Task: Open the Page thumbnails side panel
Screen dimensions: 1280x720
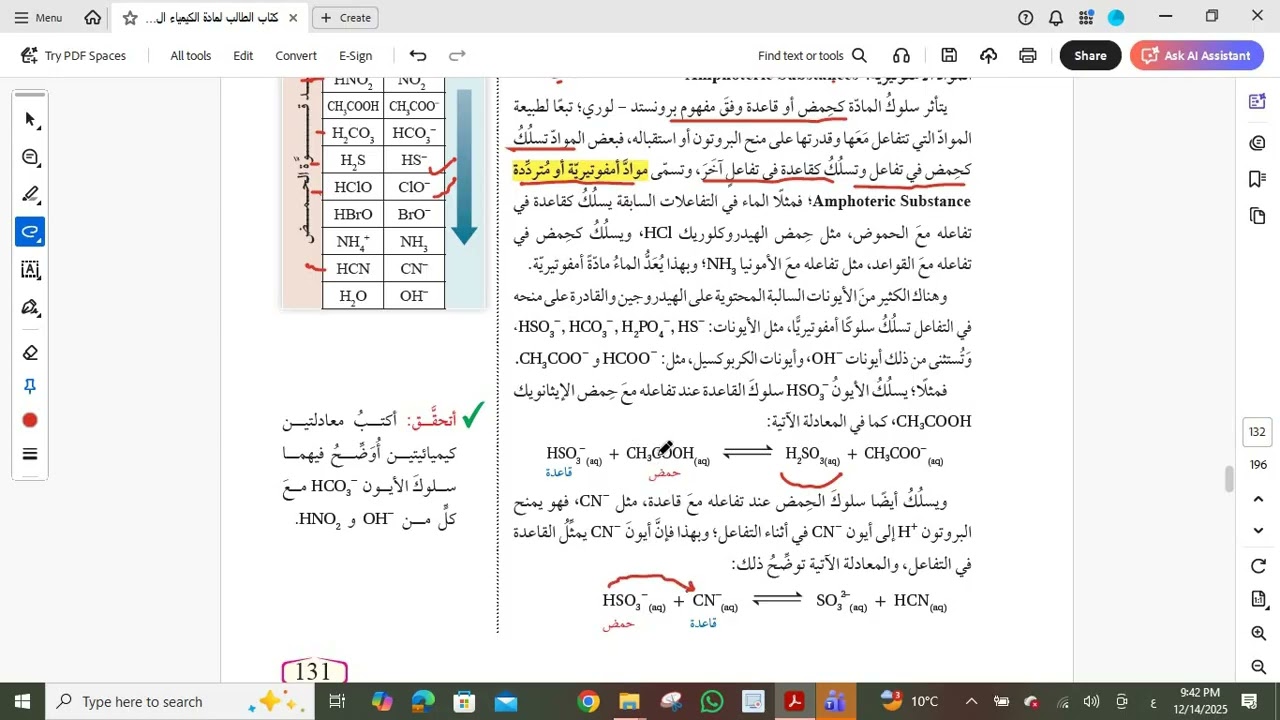Action: tap(1258, 216)
